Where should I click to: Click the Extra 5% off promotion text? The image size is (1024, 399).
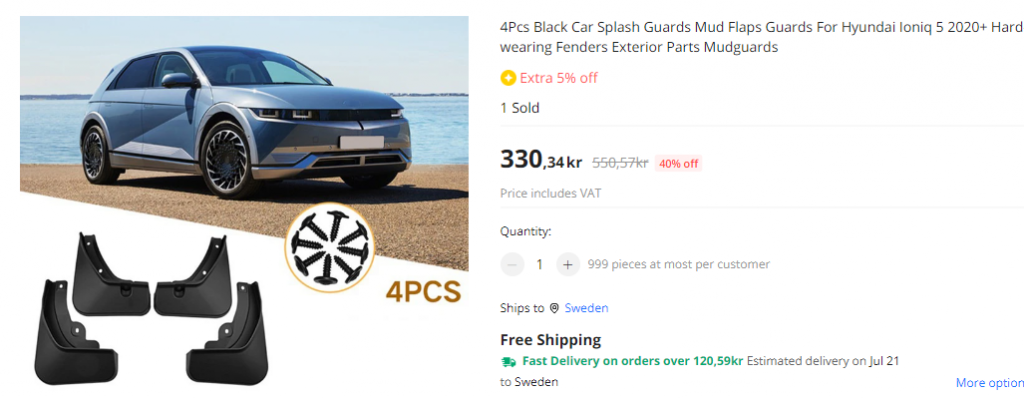tap(558, 78)
